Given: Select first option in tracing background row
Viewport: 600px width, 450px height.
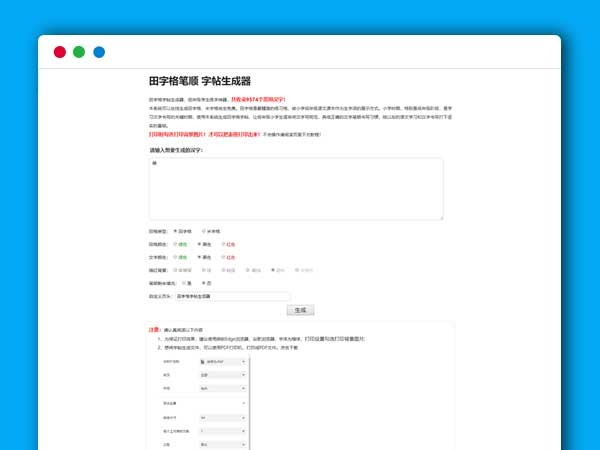Looking at the screenshot, I should pos(175,270).
